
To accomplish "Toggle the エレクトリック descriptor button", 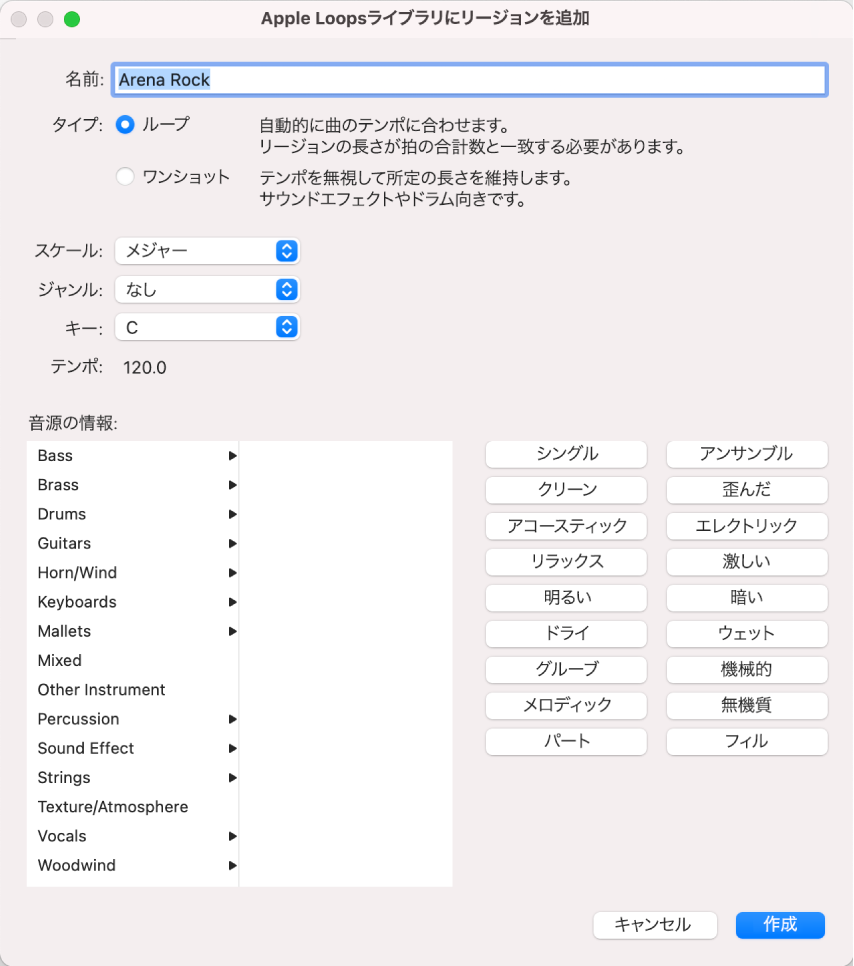I will click(747, 526).
